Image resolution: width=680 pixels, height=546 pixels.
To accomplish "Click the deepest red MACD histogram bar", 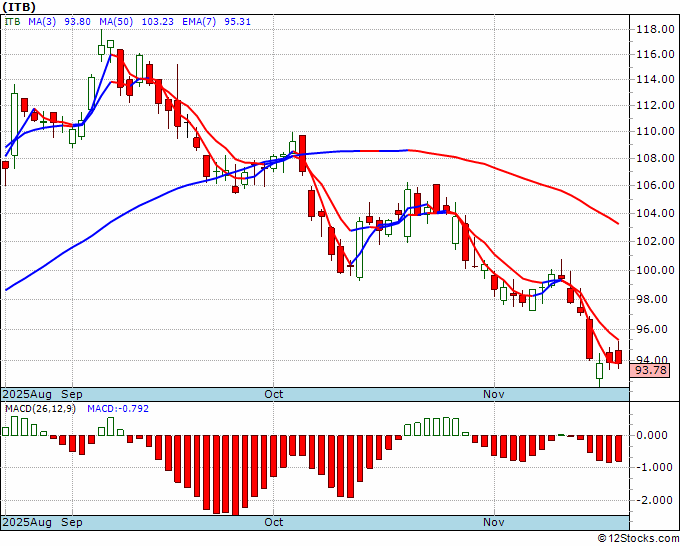I will point(235,475).
